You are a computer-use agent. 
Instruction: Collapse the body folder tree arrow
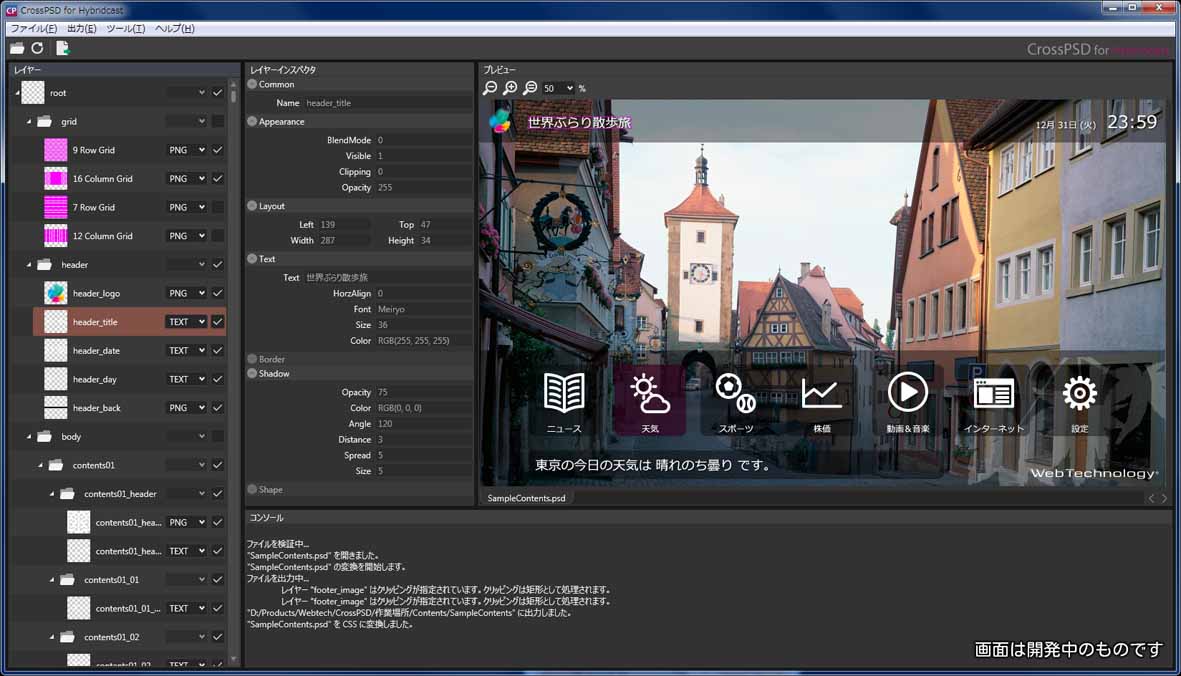coord(29,437)
